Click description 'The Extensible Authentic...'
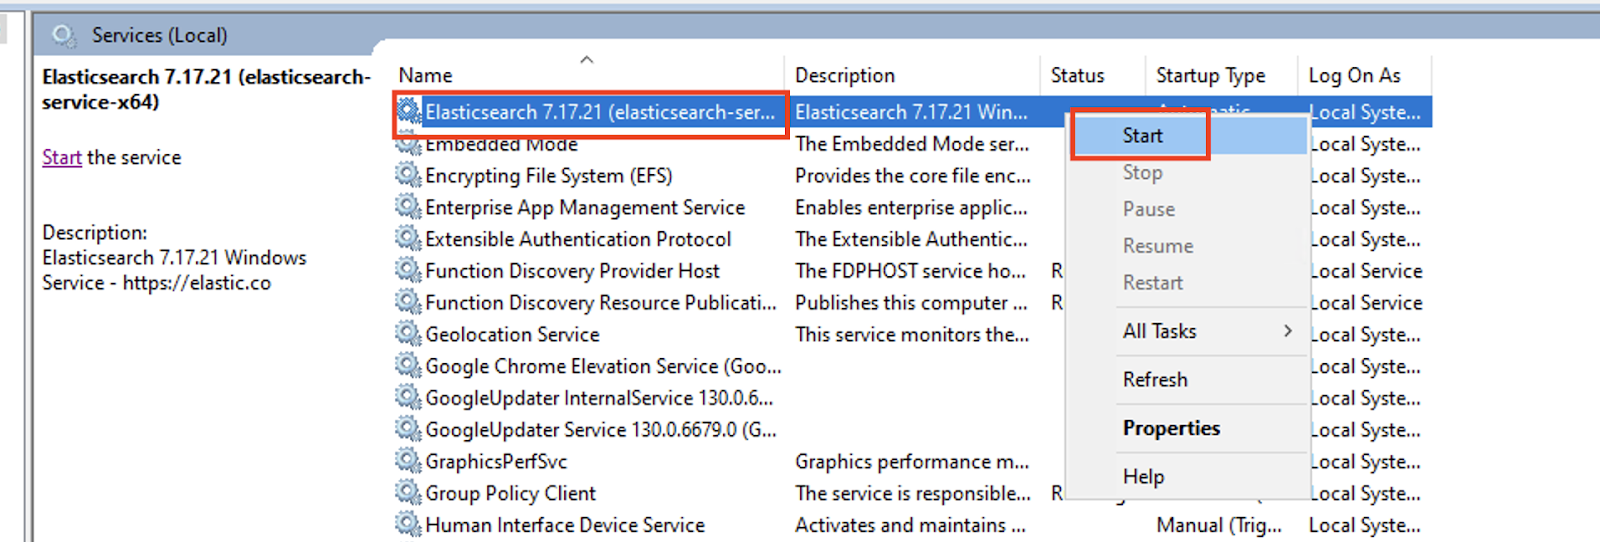The width and height of the screenshot is (1600, 542). pyautogui.click(x=911, y=240)
